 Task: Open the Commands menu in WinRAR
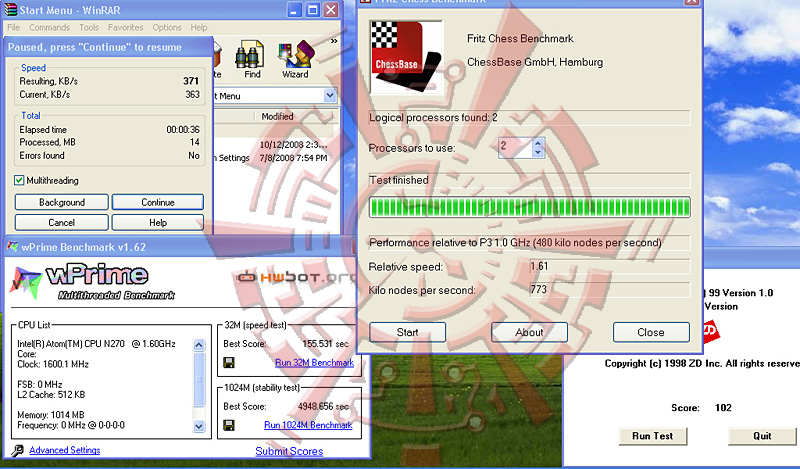pos(49,28)
